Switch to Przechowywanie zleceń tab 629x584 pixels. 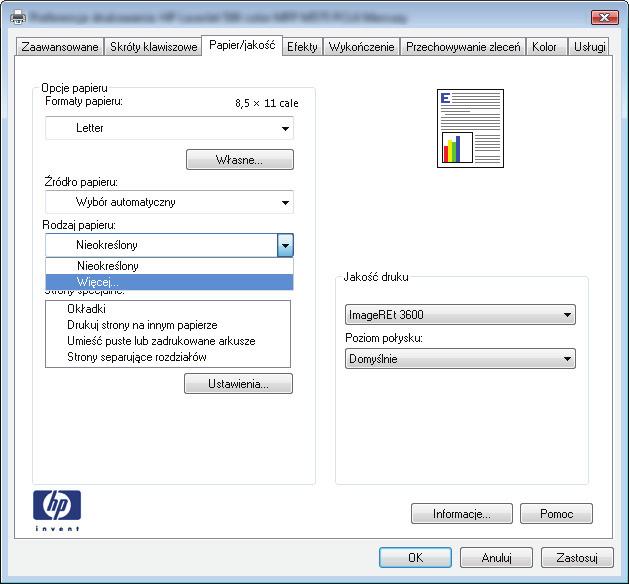pos(463,47)
